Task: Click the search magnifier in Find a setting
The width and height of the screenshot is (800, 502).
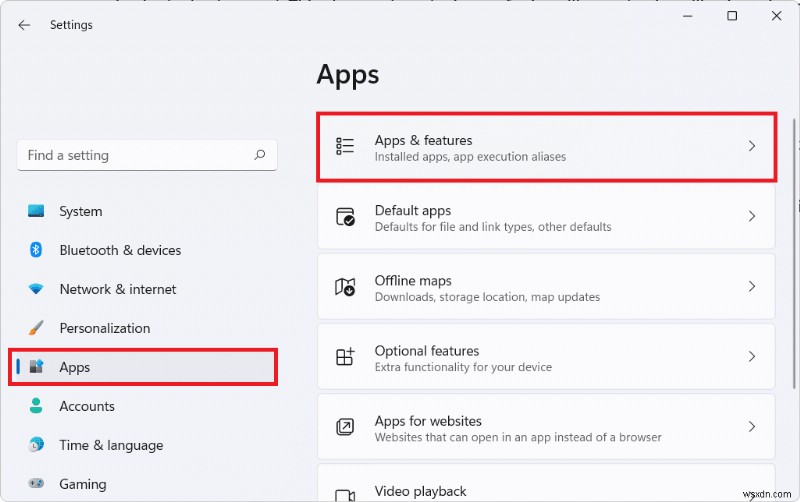Action: [260, 155]
